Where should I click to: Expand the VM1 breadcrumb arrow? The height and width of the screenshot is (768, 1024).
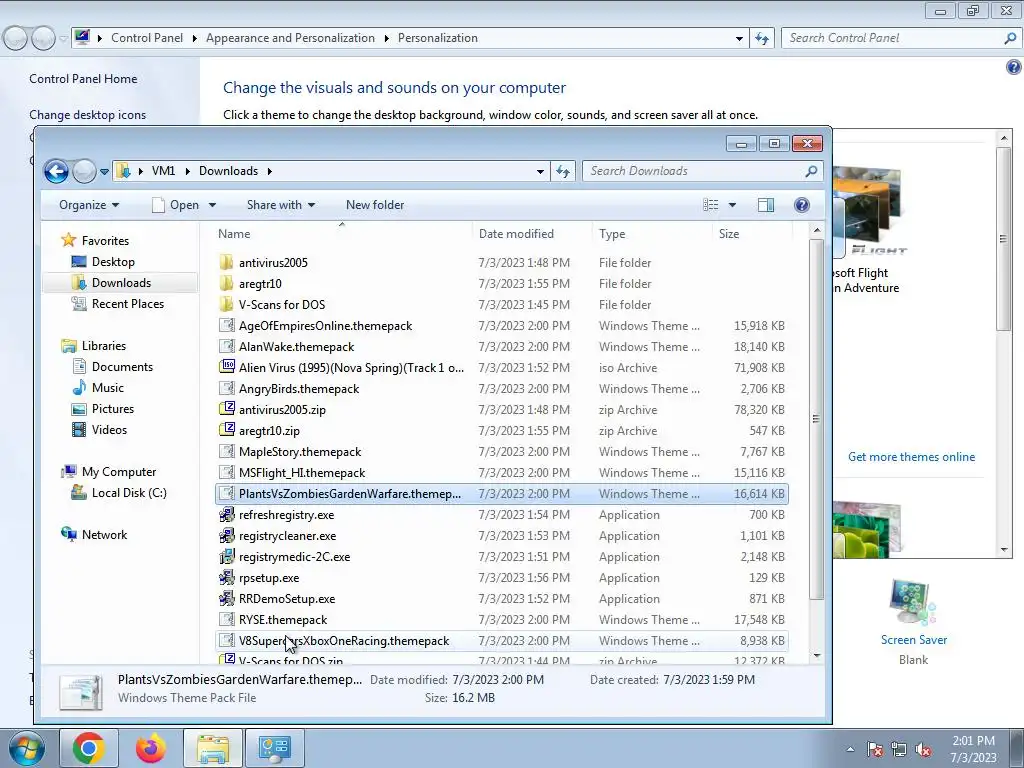tap(187, 171)
